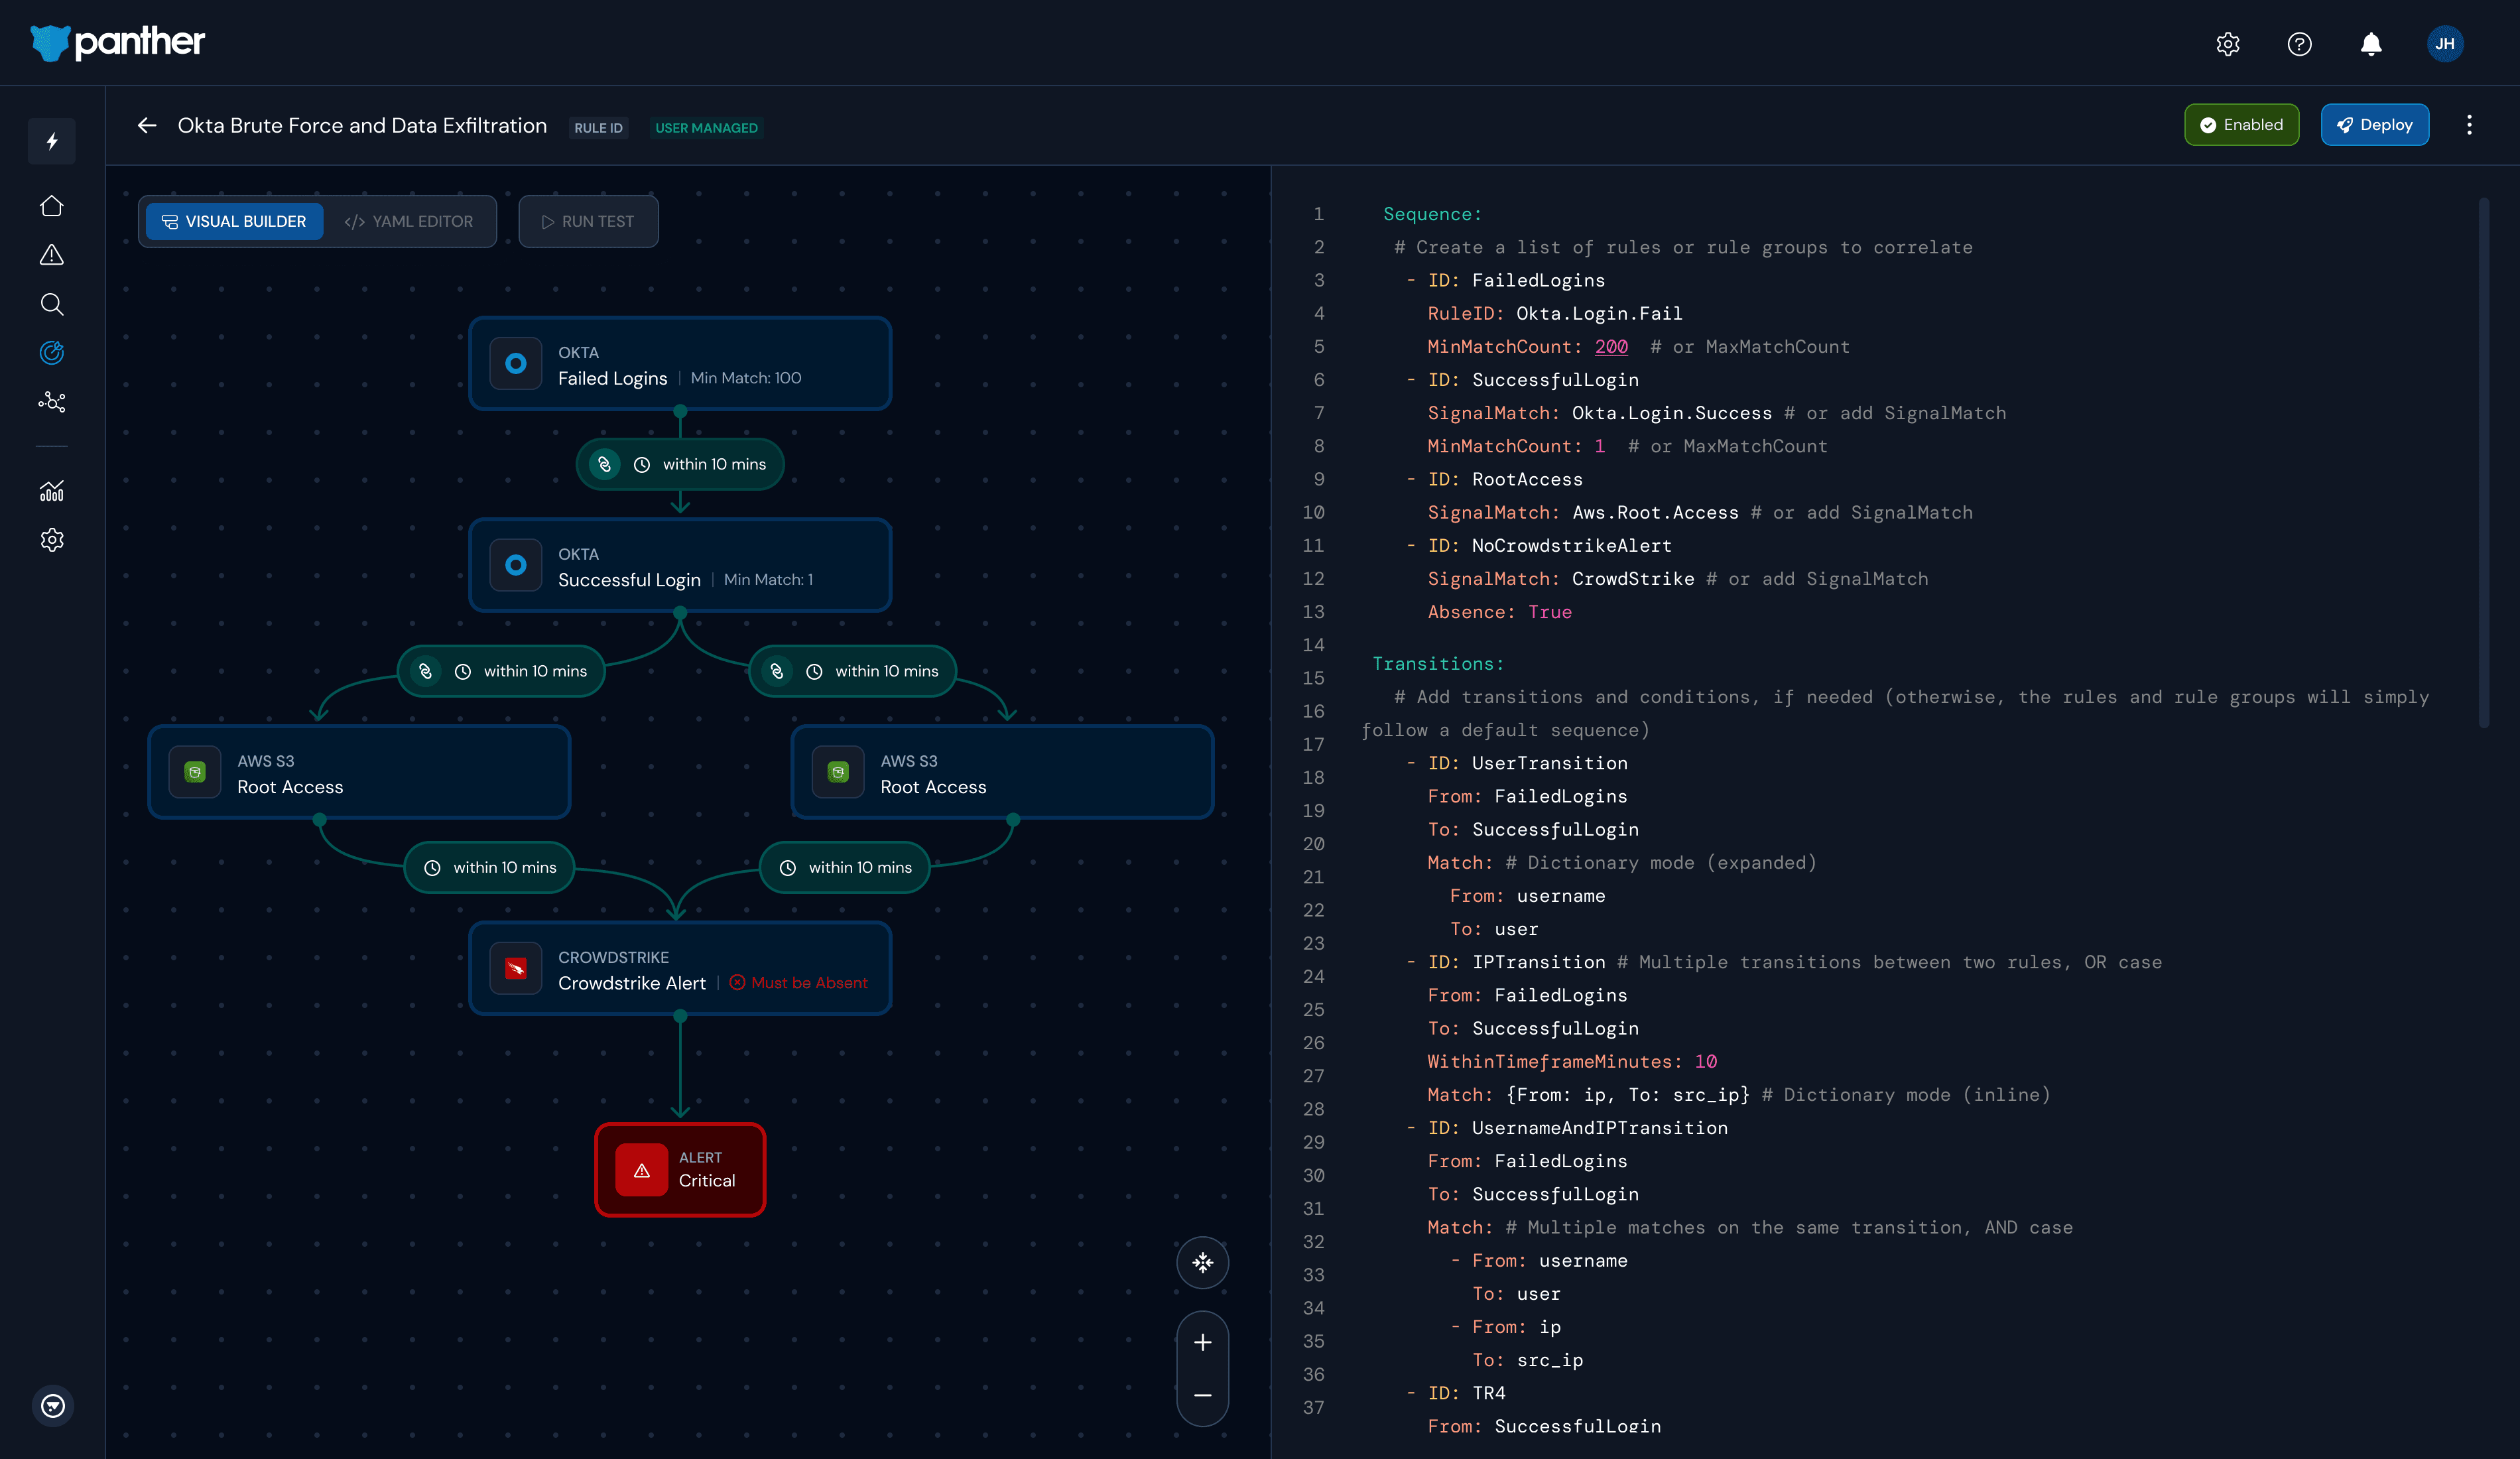Image resolution: width=2520 pixels, height=1459 pixels.
Task: Click the USER MANAGED badge
Action: [x=706, y=128]
